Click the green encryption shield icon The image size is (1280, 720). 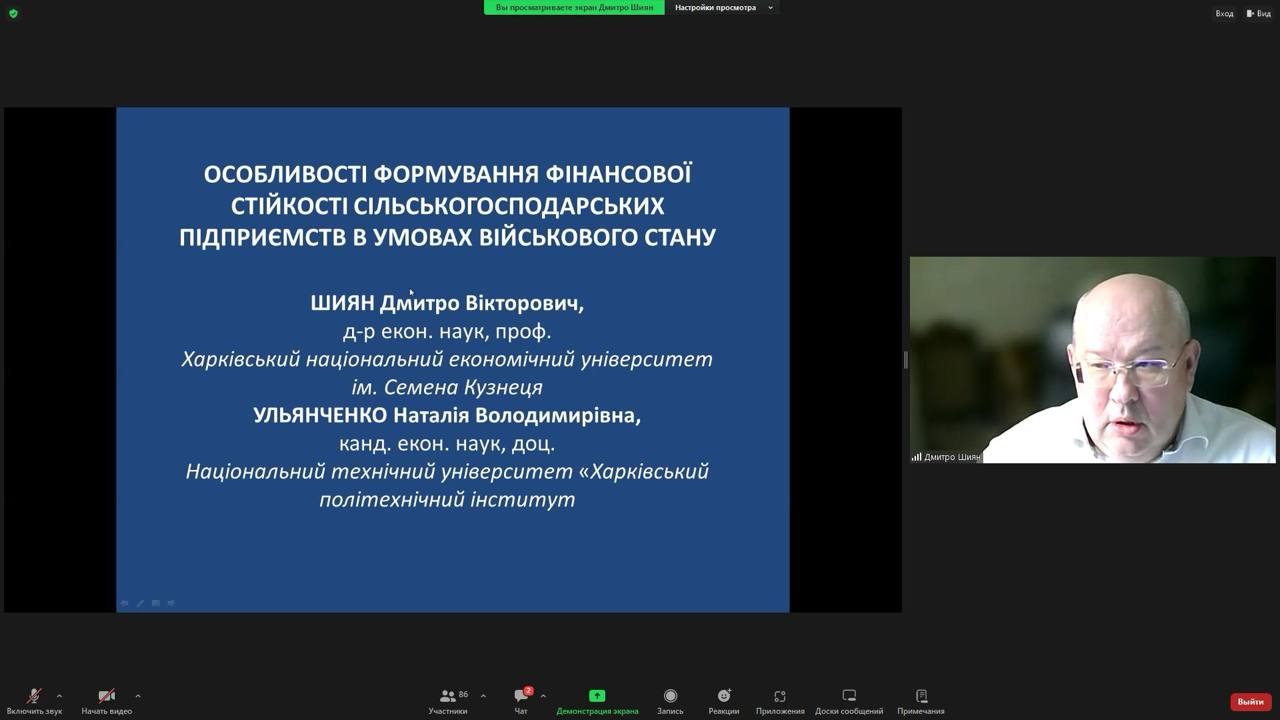pos(13,14)
